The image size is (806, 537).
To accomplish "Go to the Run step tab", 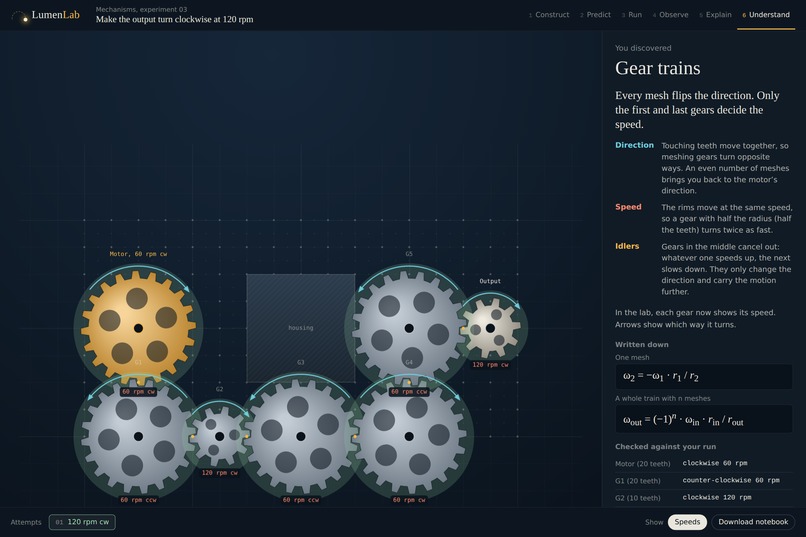I will click(x=632, y=15).
